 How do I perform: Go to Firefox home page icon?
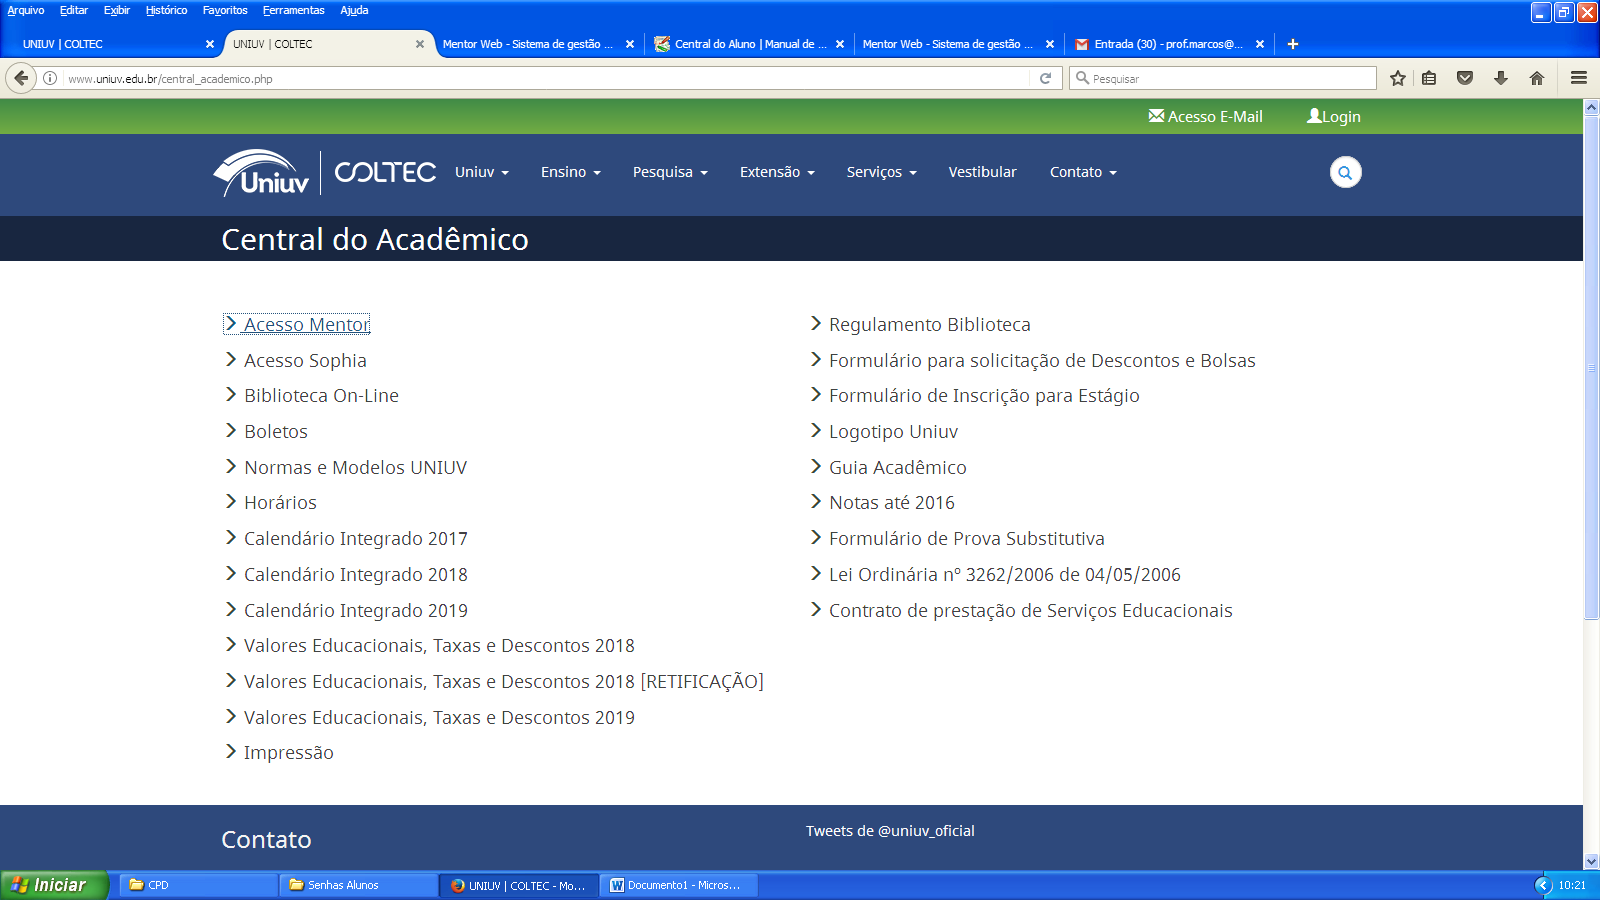click(1537, 78)
